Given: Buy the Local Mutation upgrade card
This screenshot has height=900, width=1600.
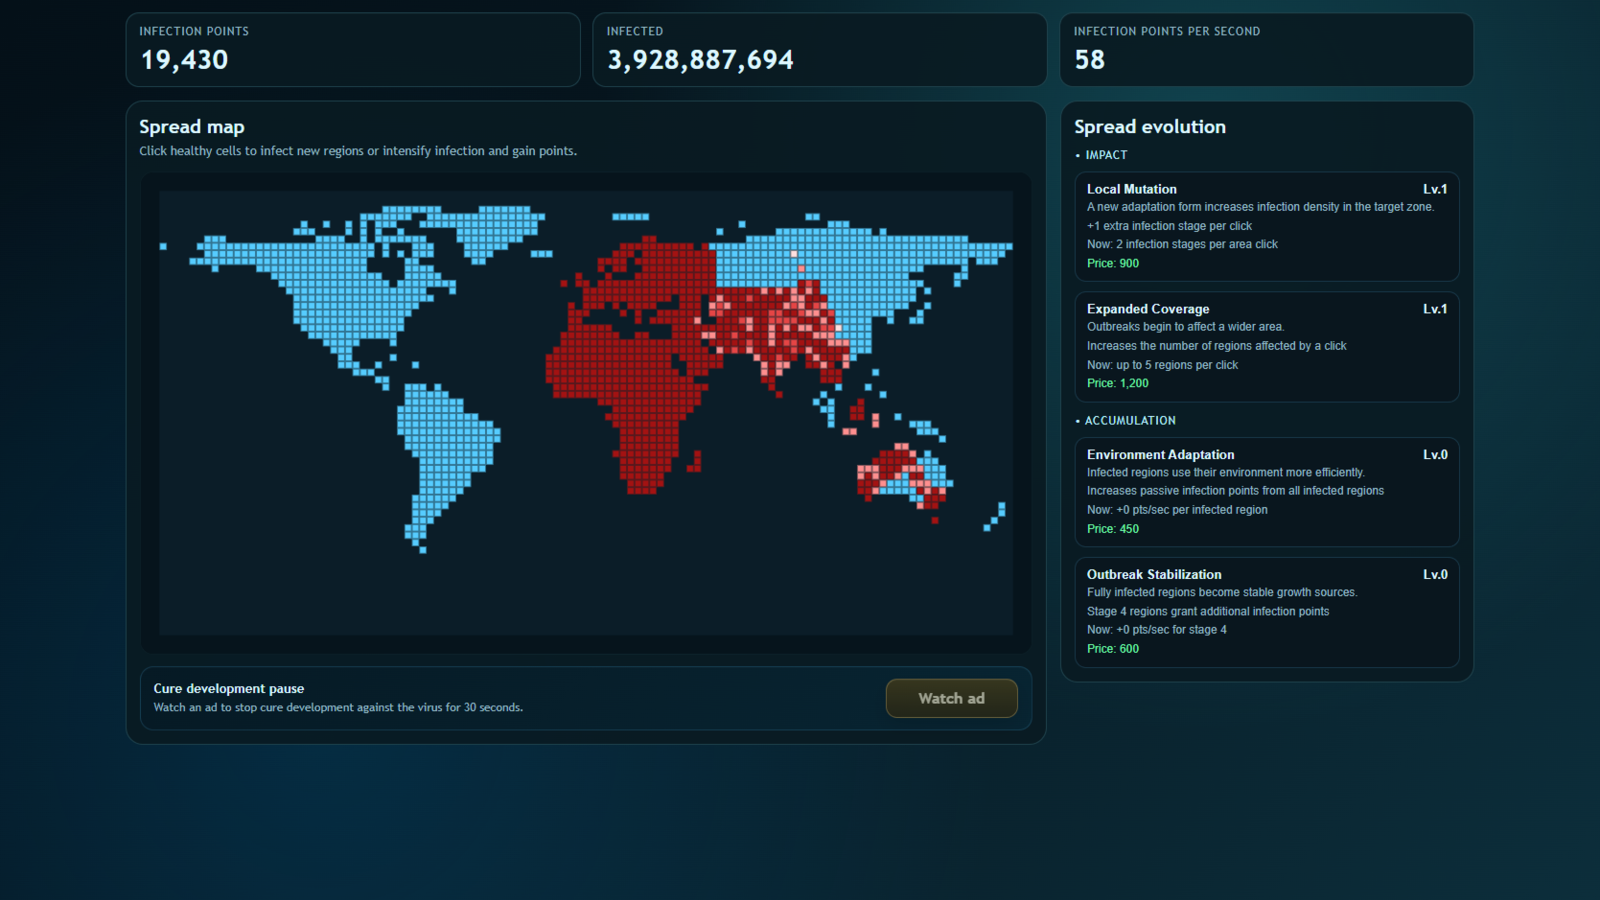Looking at the screenshot, I should [x=1266, y=226].
